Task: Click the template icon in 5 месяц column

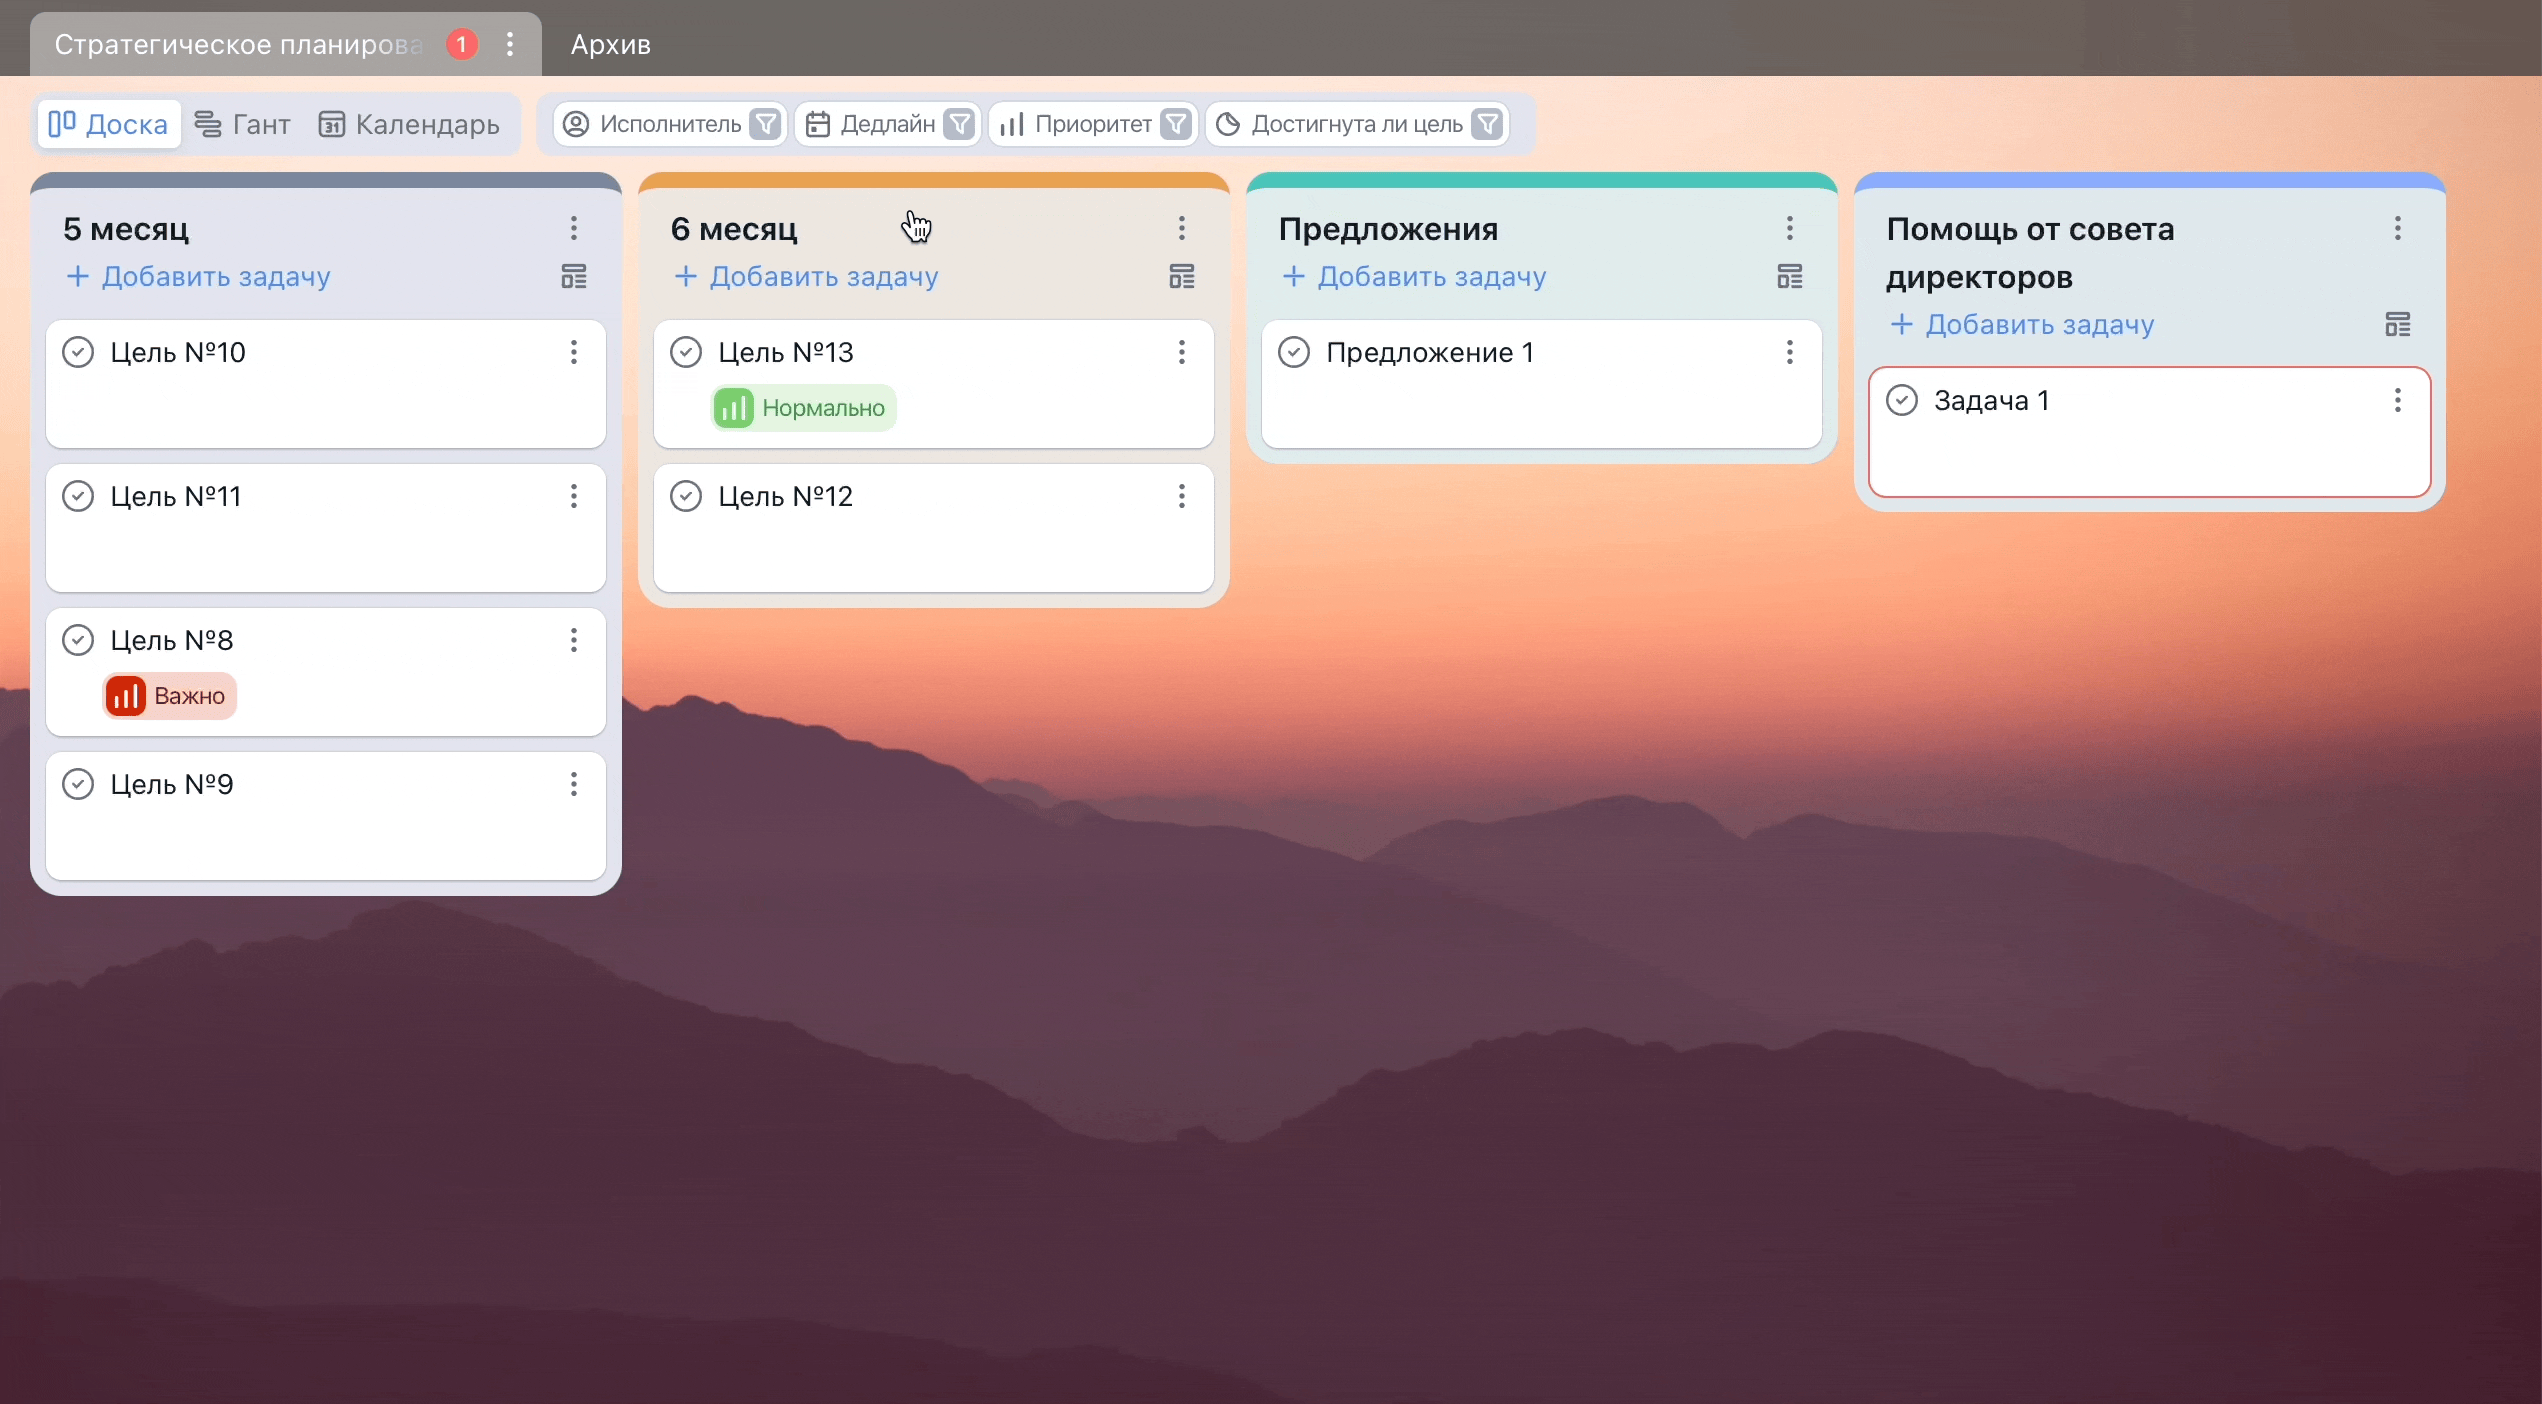Action: [x=574, y=277]
